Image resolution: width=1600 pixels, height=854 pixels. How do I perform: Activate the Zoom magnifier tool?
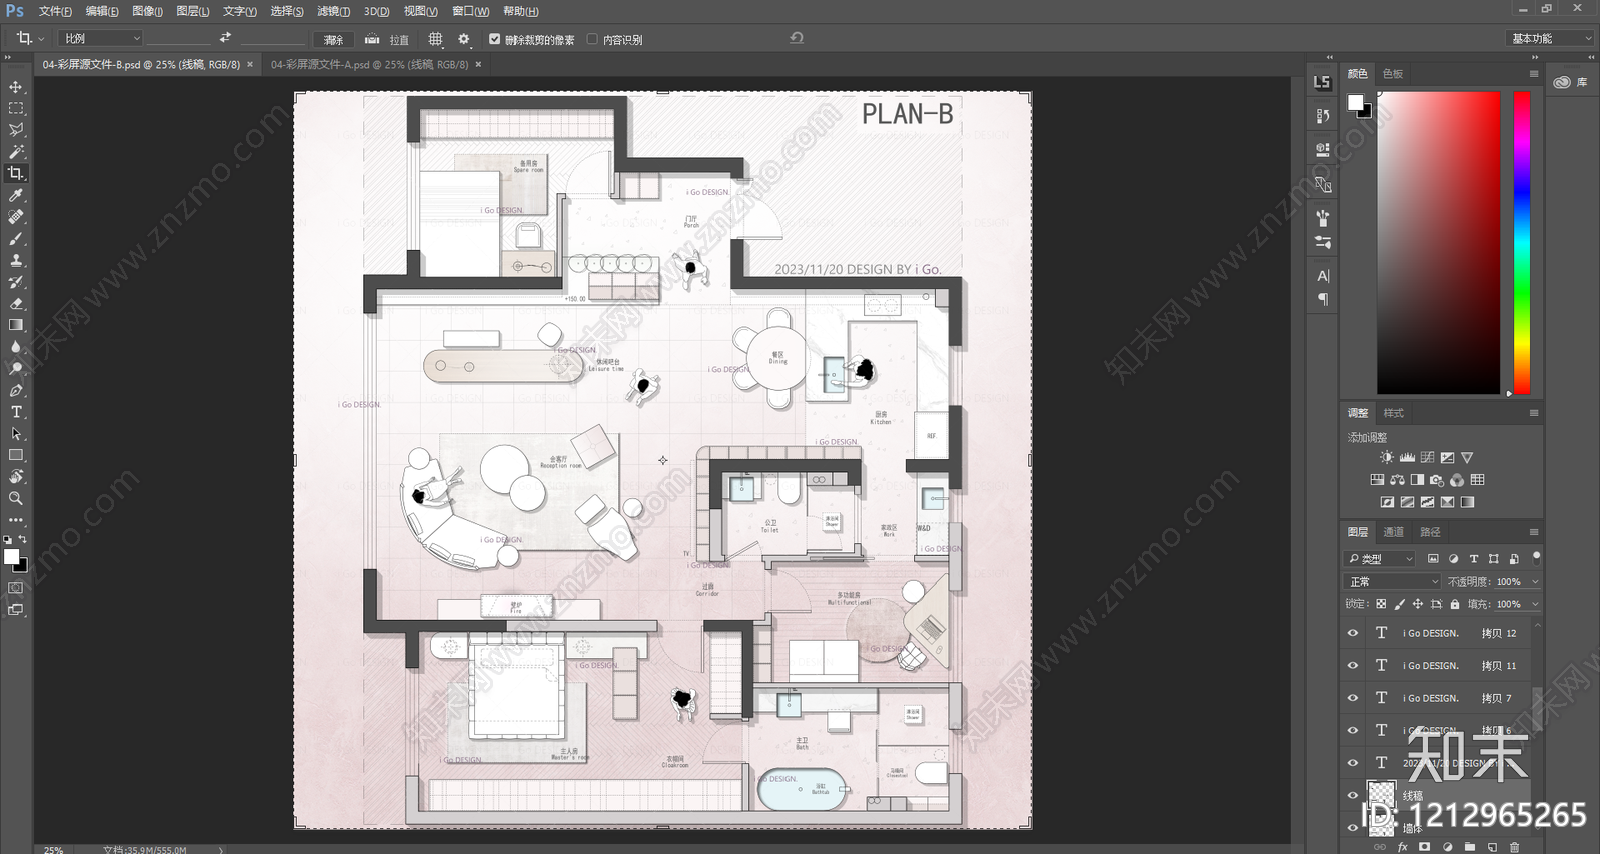point(16,498)
